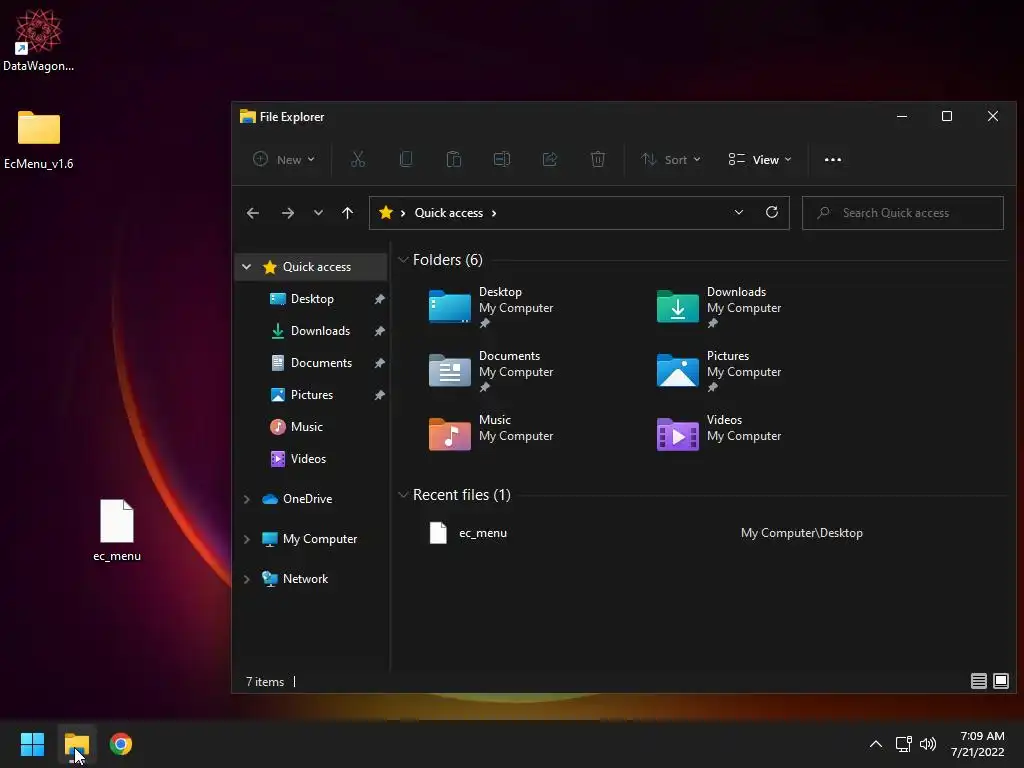Go up one level arrow
The height and width of the screenshot is (768, 1024).
click(x=347, y=213)
